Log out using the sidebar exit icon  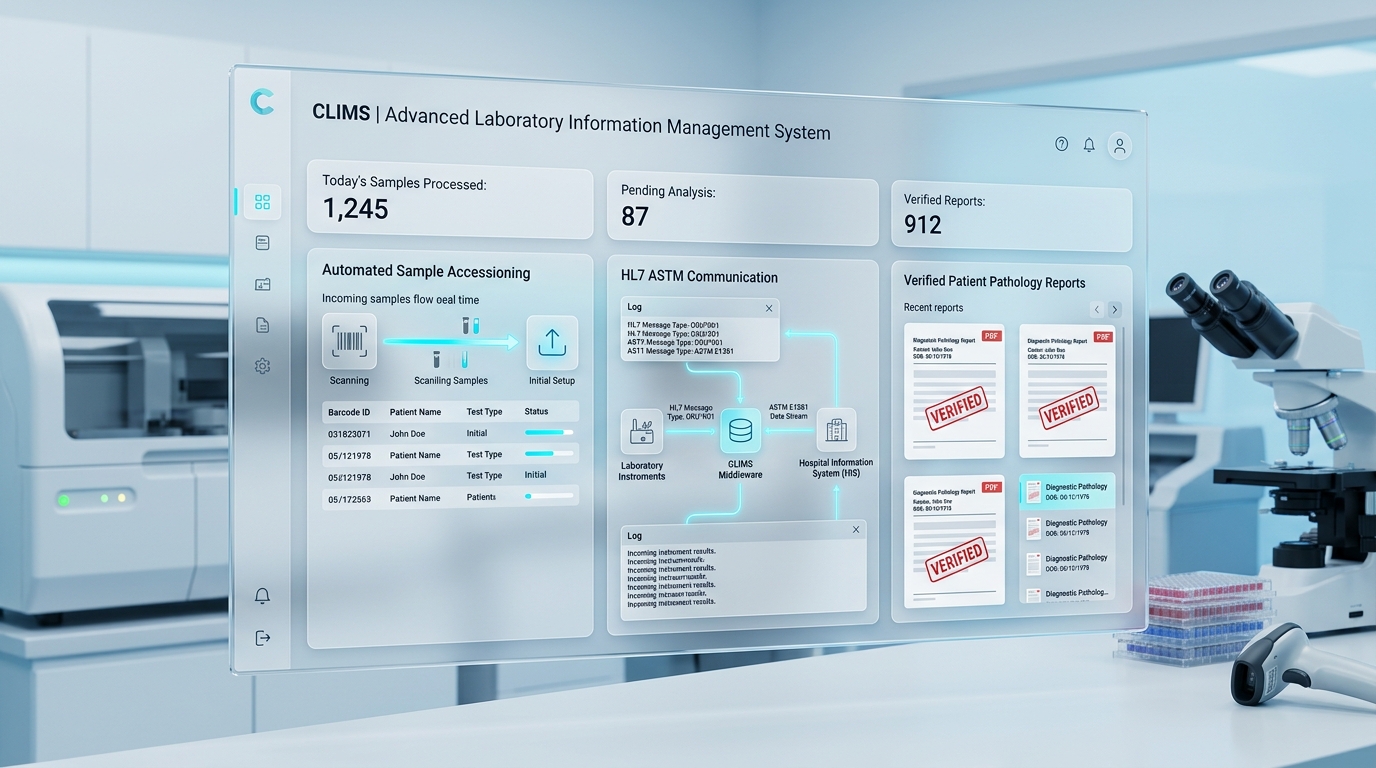click(262, 638)
